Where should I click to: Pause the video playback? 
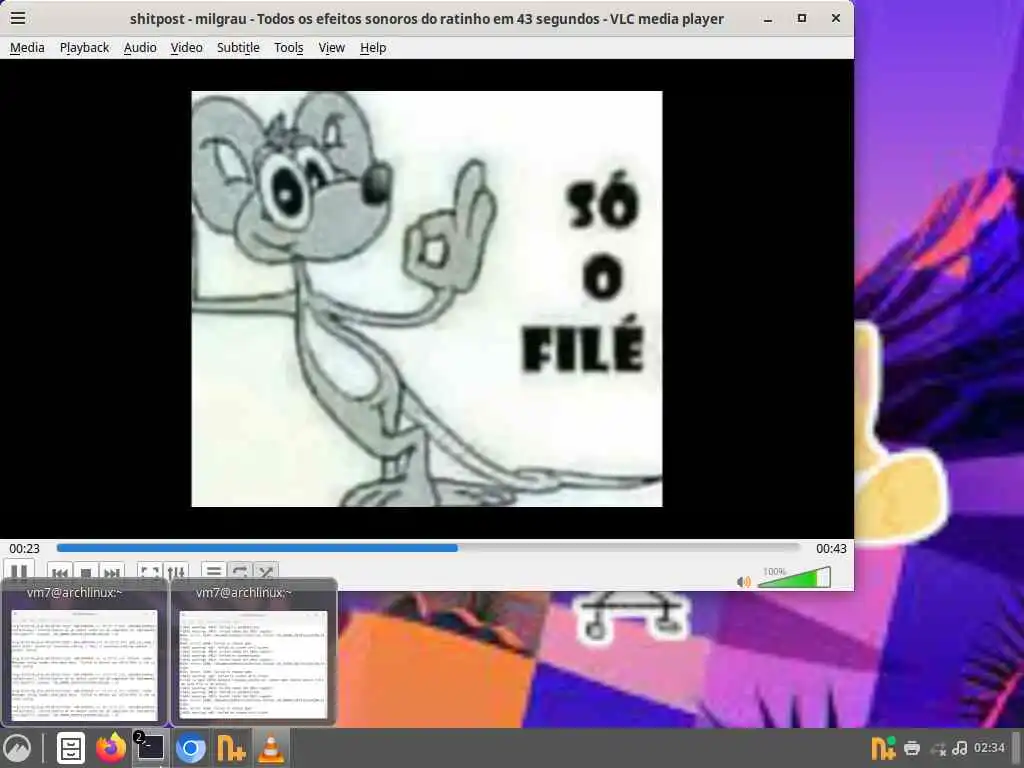[19, 571]
